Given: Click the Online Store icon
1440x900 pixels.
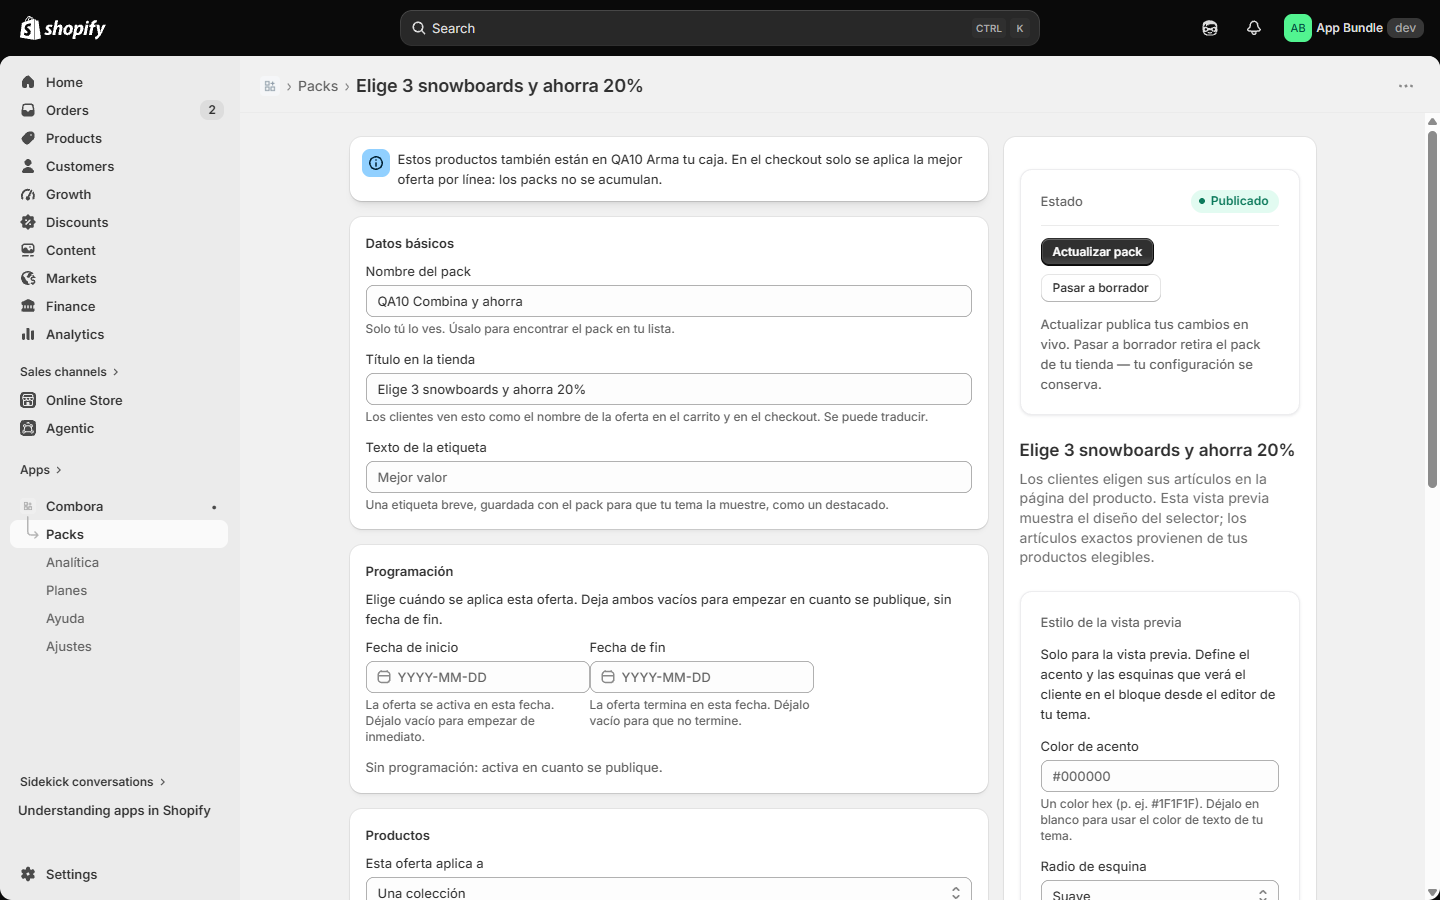Looking at the screenshot, I should point(28,400).
